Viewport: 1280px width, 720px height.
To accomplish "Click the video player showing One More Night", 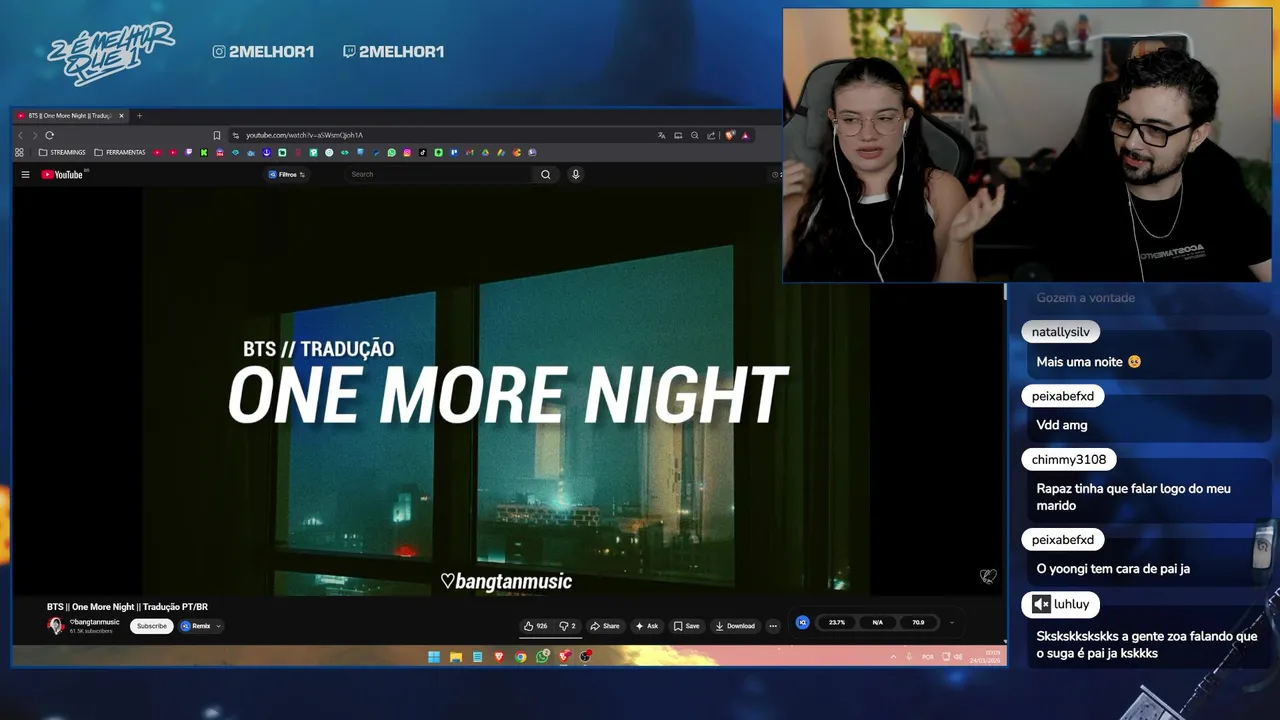I will point(508,392).
